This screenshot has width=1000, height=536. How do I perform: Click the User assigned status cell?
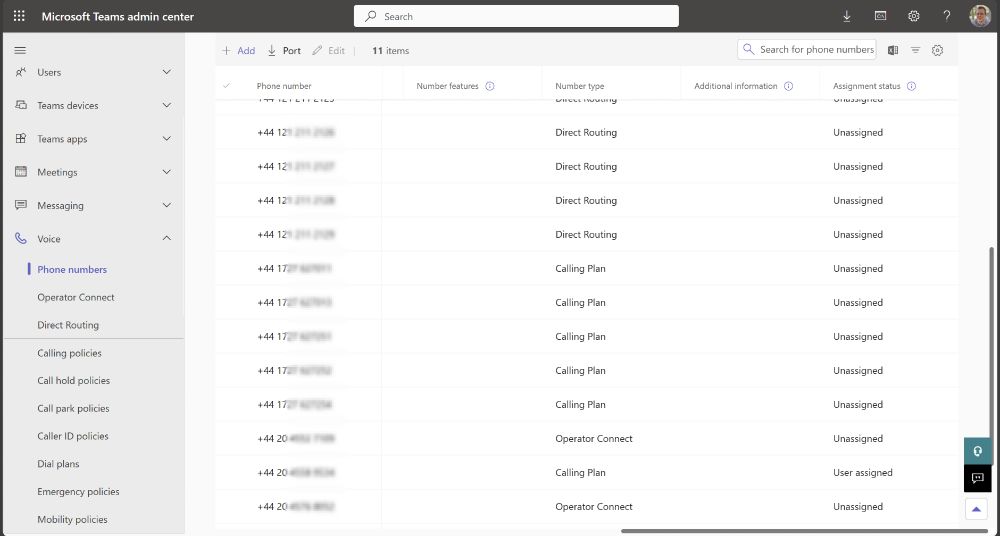[863, 473]
